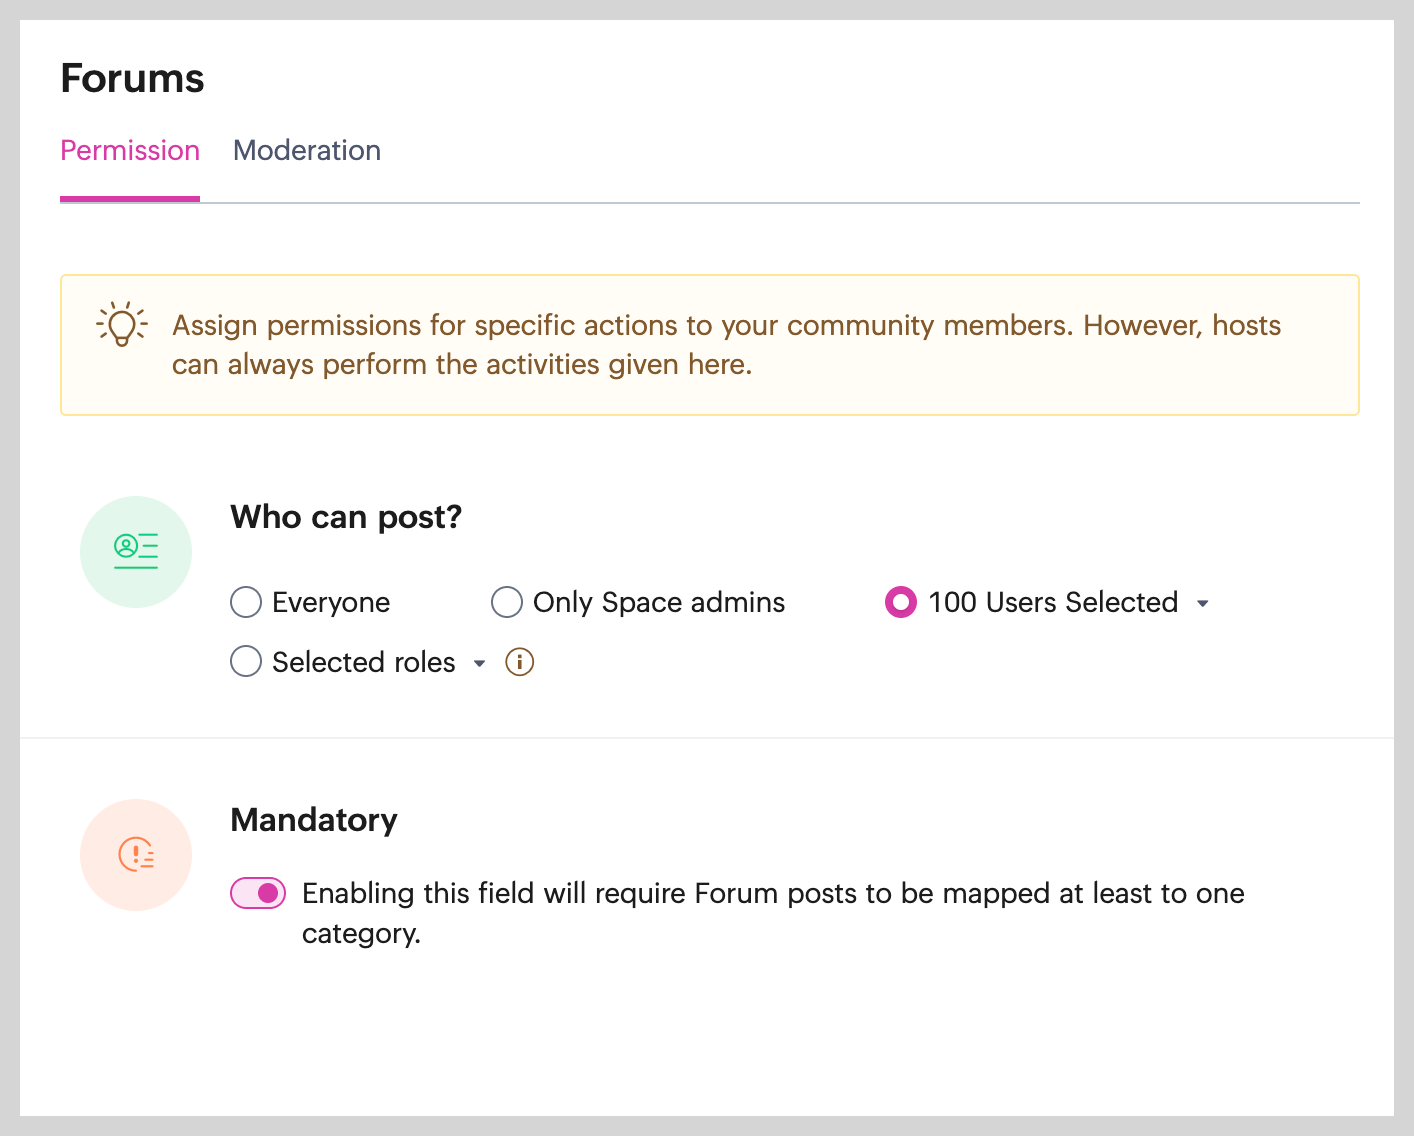Click the green user-list icon beside Who can post

pos(136,551)
